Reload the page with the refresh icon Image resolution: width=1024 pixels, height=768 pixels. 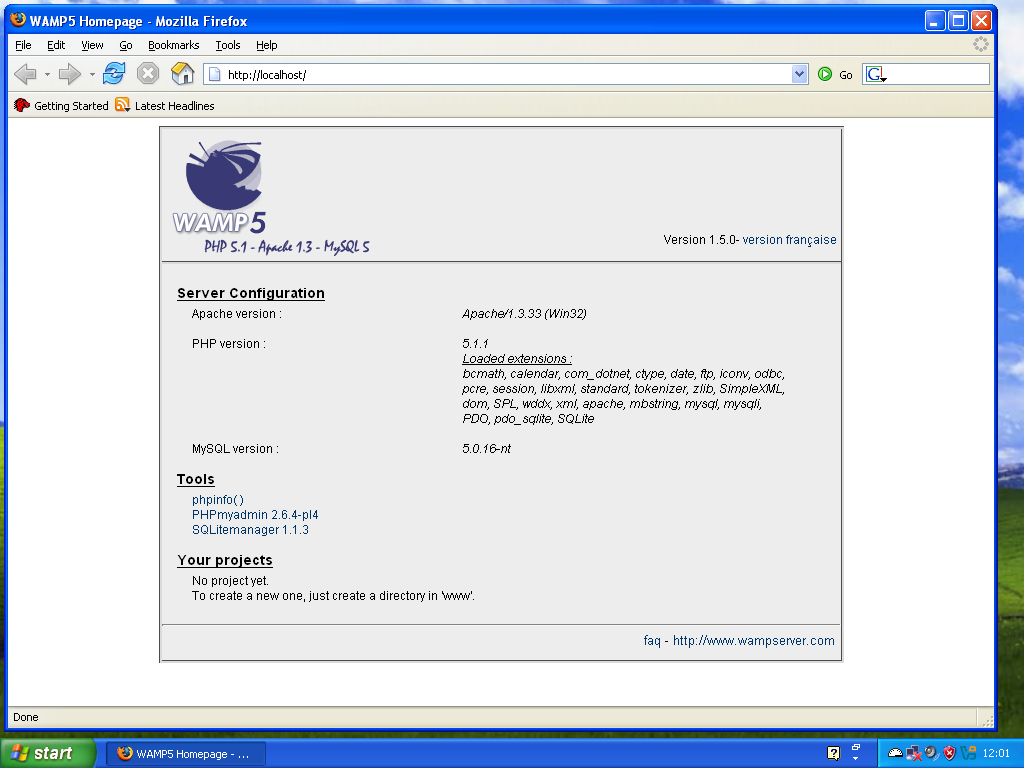point(114,73)
